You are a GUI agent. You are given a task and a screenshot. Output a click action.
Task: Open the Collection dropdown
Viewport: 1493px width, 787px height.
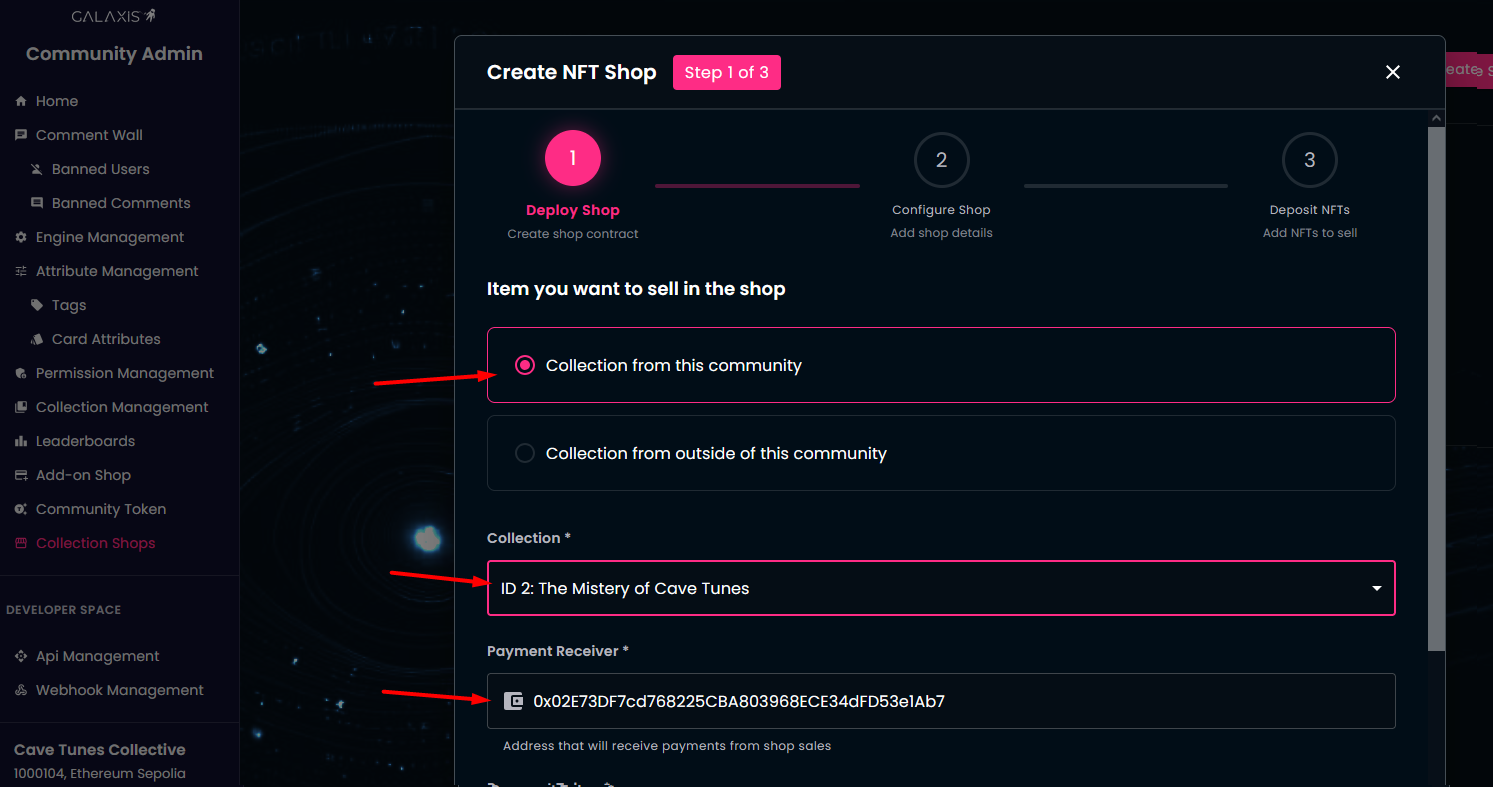(x=940, y=588)
